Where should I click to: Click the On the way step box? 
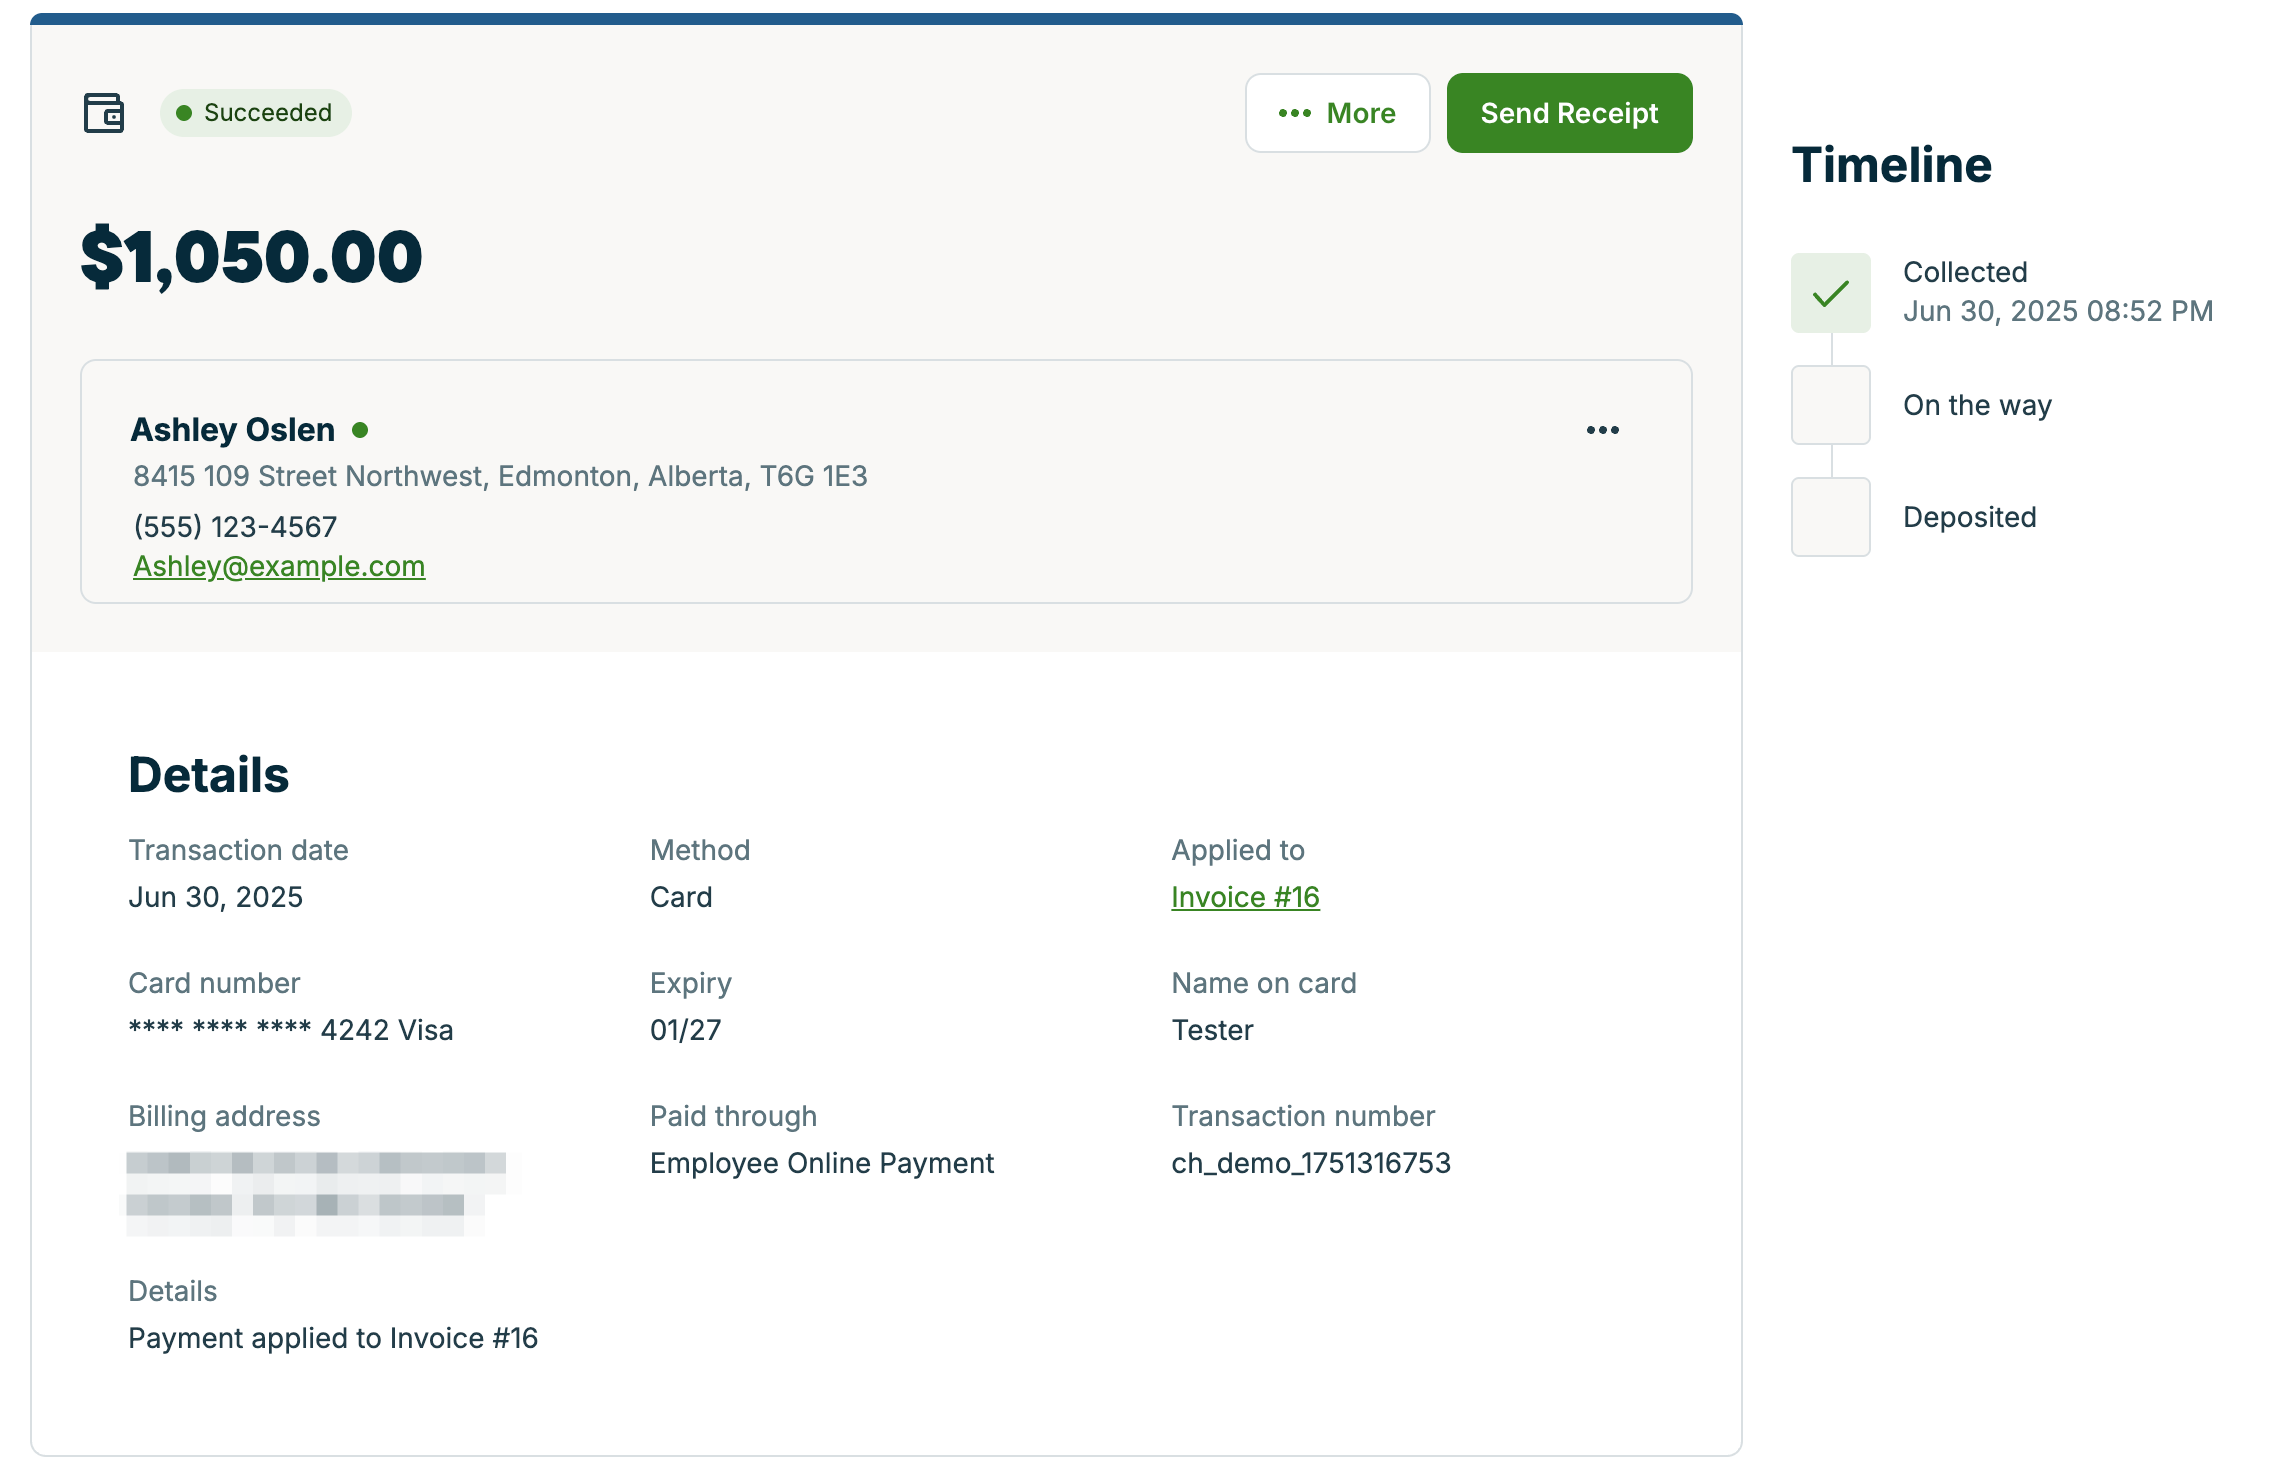click(1830, 405)
